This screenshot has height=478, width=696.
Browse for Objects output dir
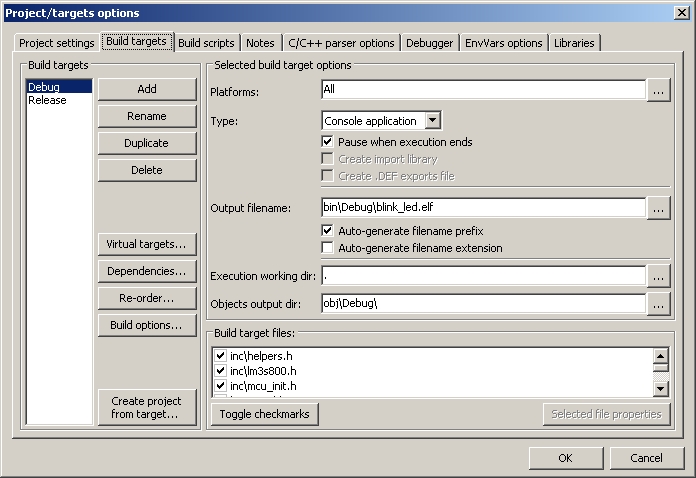pyautogui.click(x=657, y=303)
